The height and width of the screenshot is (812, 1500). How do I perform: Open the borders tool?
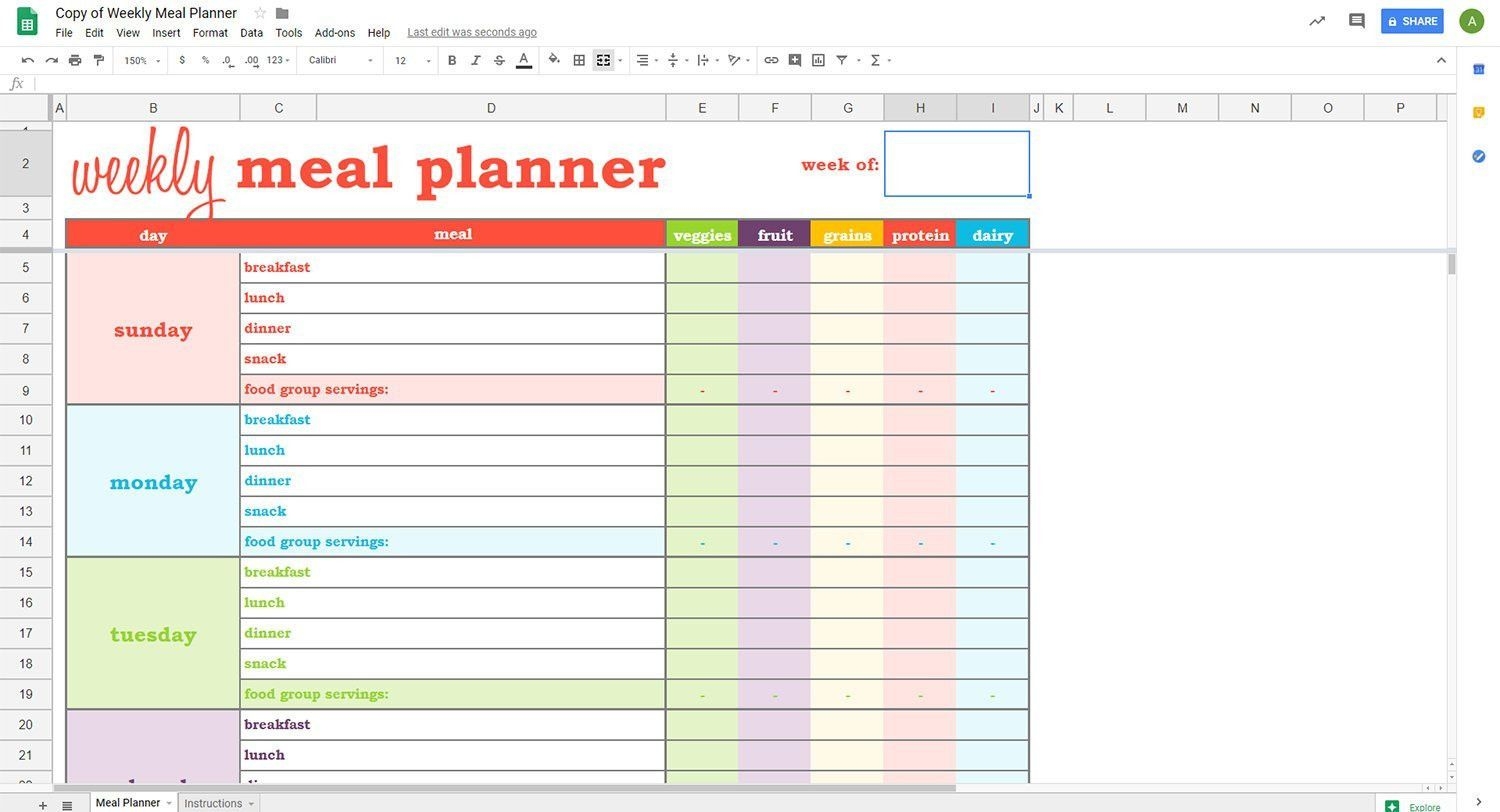click(x=579, y=60)
